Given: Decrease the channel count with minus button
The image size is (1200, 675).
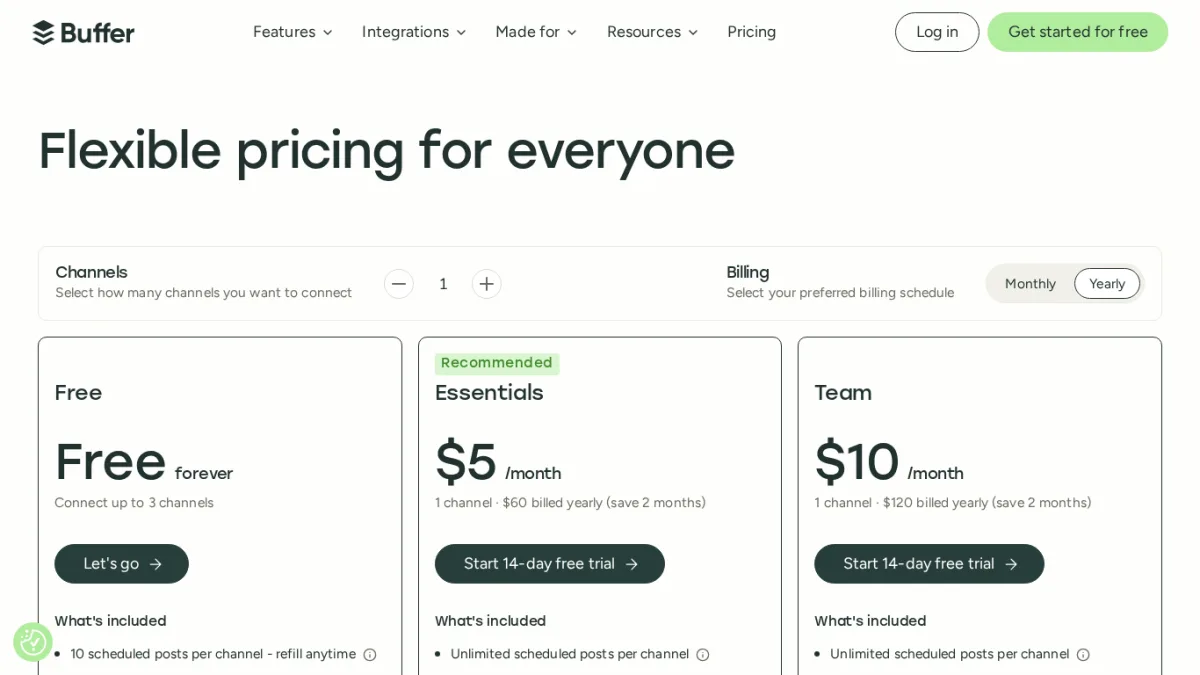Looking at the screenshot, I should pos(399,284).
